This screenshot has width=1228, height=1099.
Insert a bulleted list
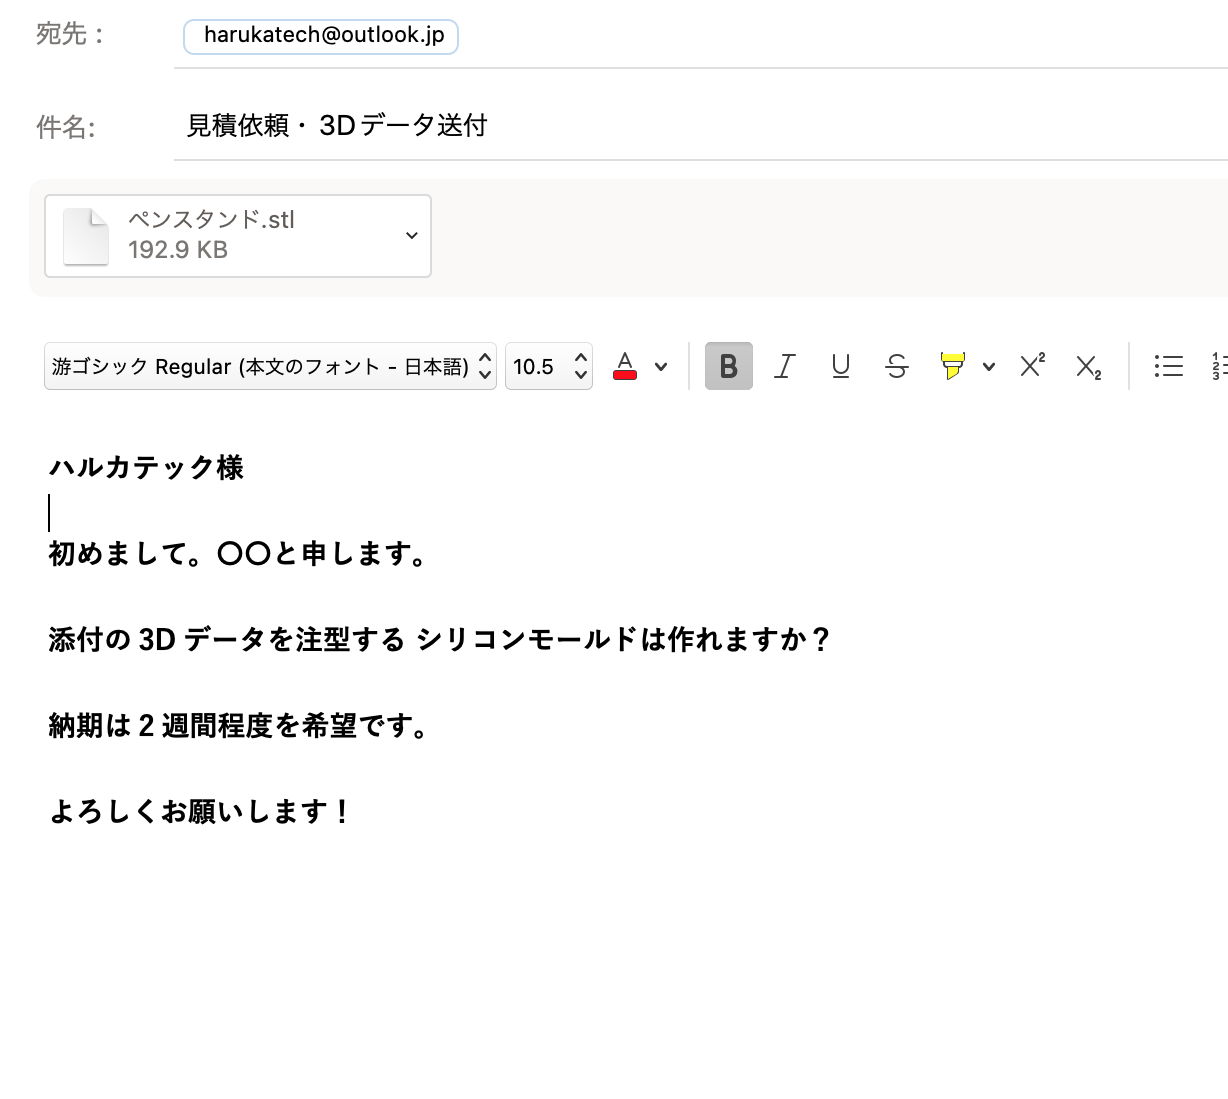pyautogui.click(x=1168, y=366)
